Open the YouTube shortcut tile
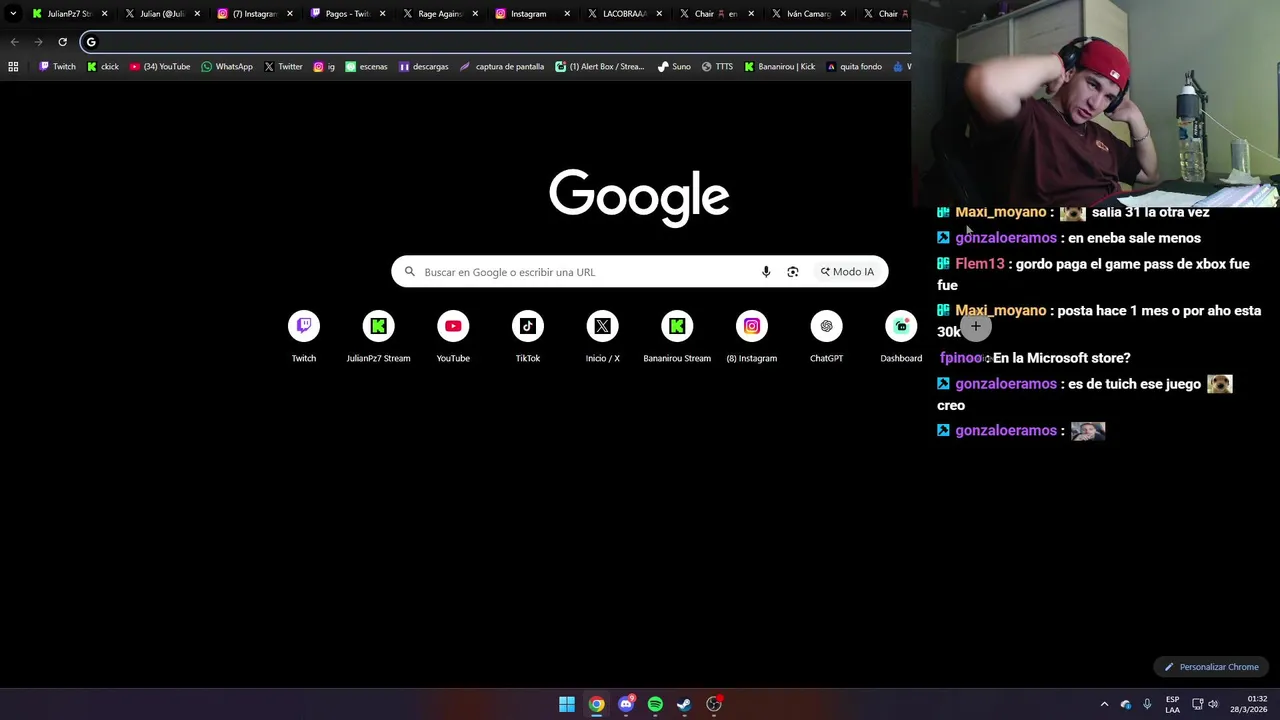The width and height of the screenshot is (1280, 720). click(x=453, y=337)
